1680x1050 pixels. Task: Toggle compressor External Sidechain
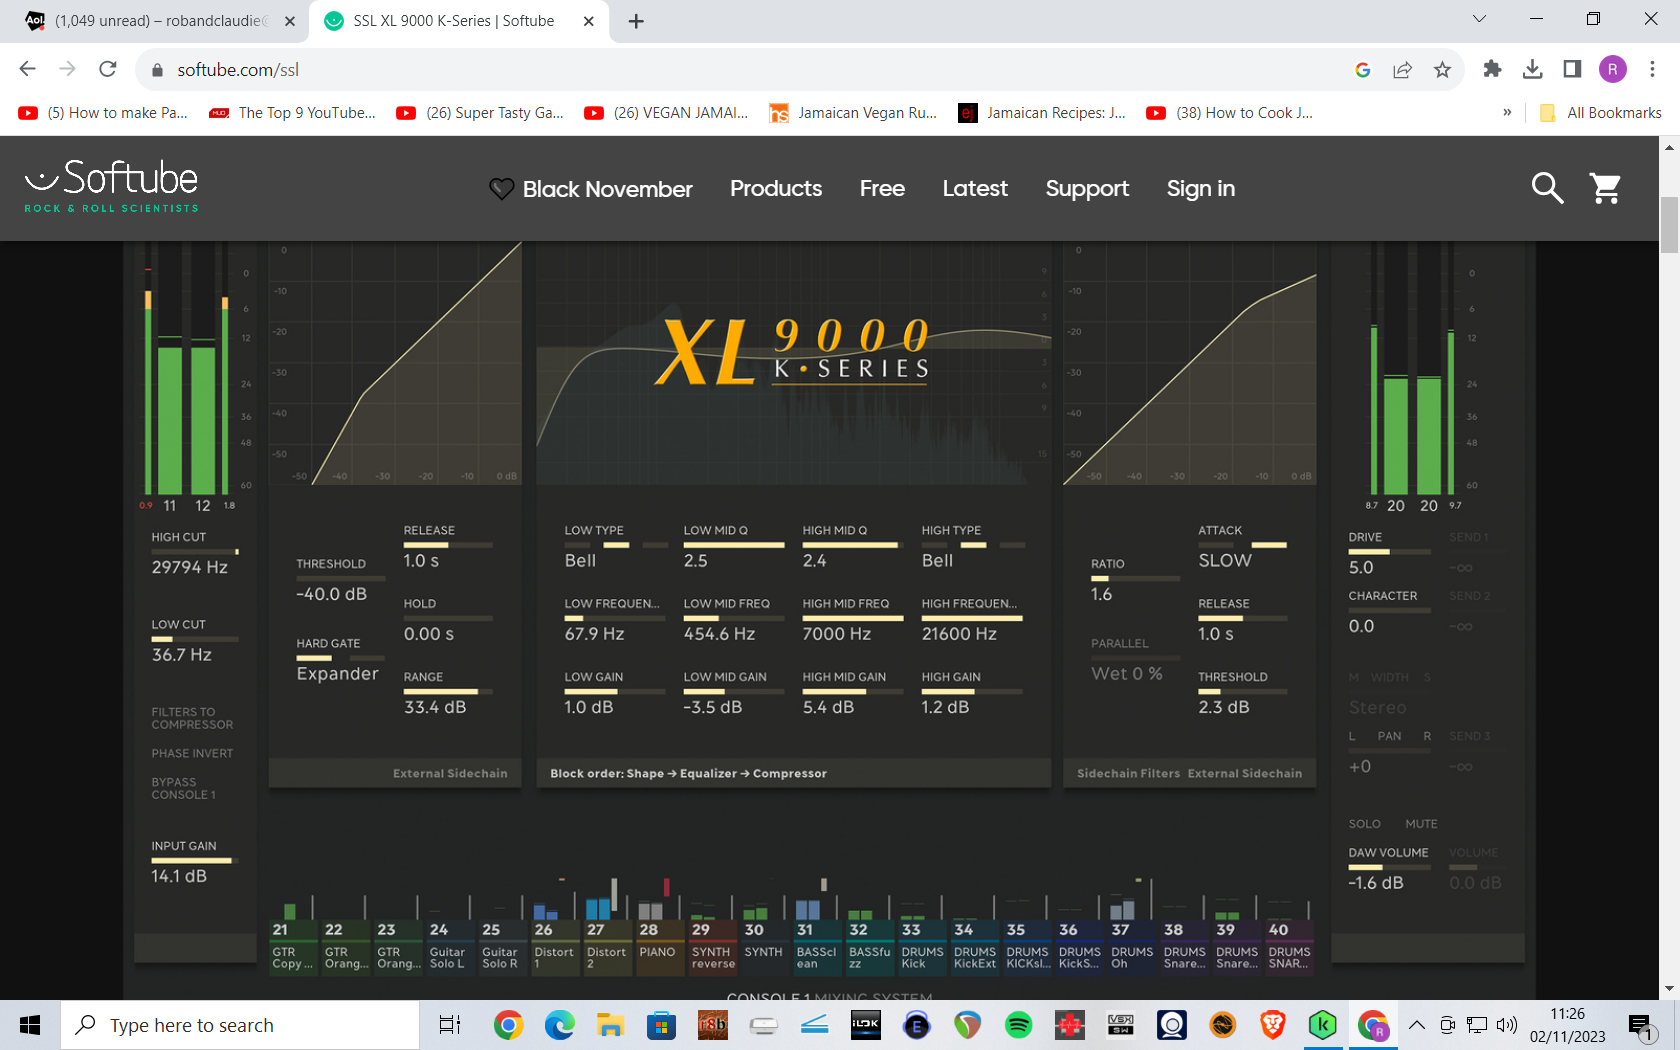coord(1244,773)
